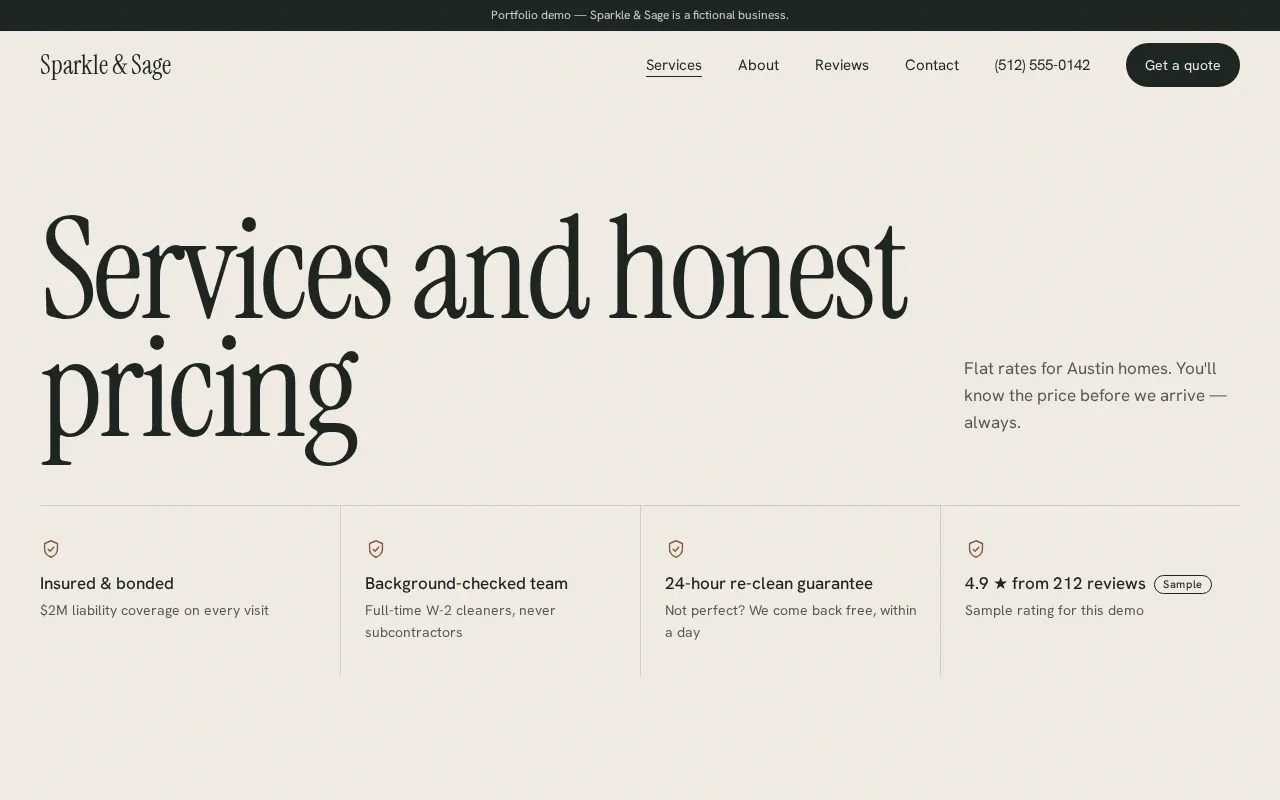Click 'Sample rating for this demo' text
This screenshot has width=1280, height=800.
[1054, 610]
